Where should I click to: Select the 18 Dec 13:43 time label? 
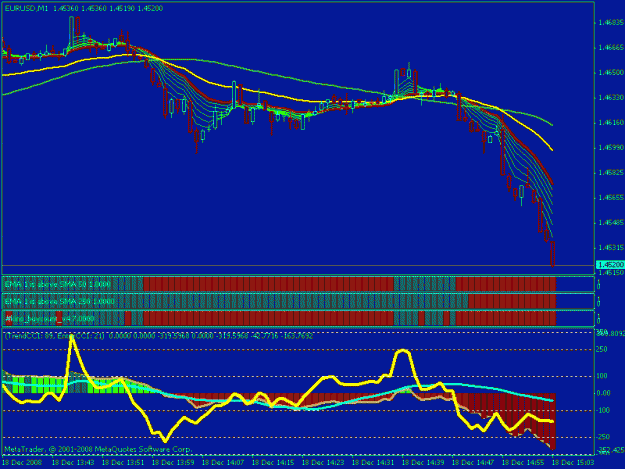click(x=73, y=463)
